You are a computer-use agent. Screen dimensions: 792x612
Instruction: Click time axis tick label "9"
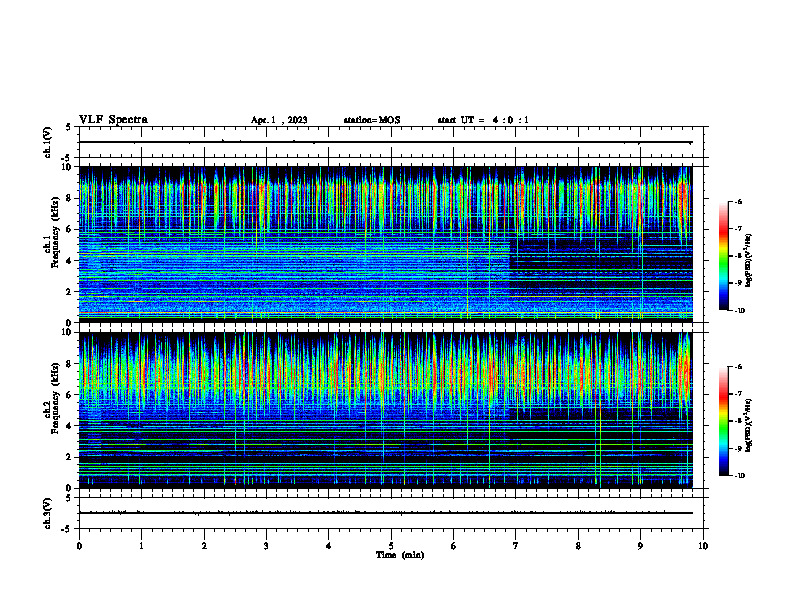(640, 546)
